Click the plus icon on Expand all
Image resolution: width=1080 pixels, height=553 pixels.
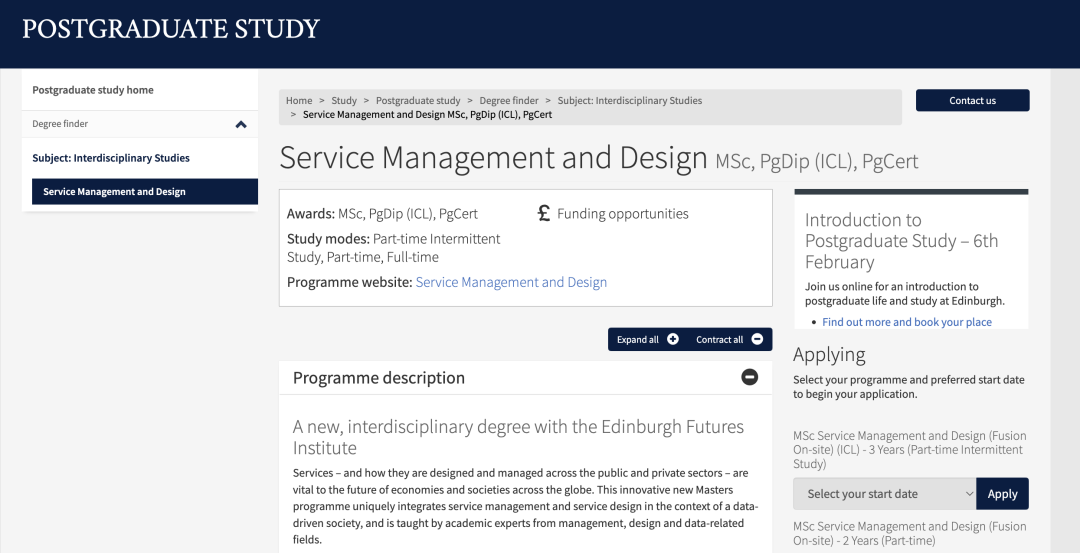(673, 339)
